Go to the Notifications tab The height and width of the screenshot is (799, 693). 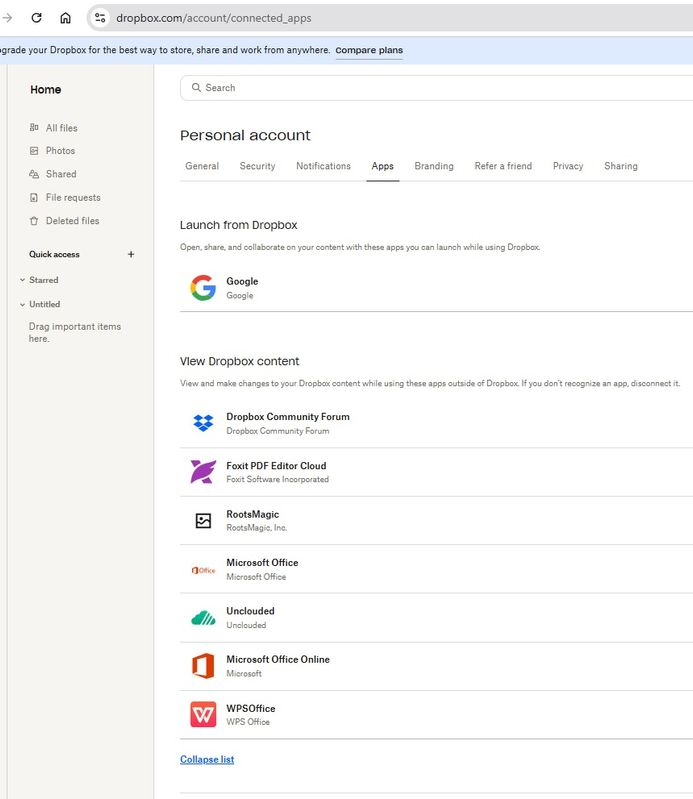[323, 166]
